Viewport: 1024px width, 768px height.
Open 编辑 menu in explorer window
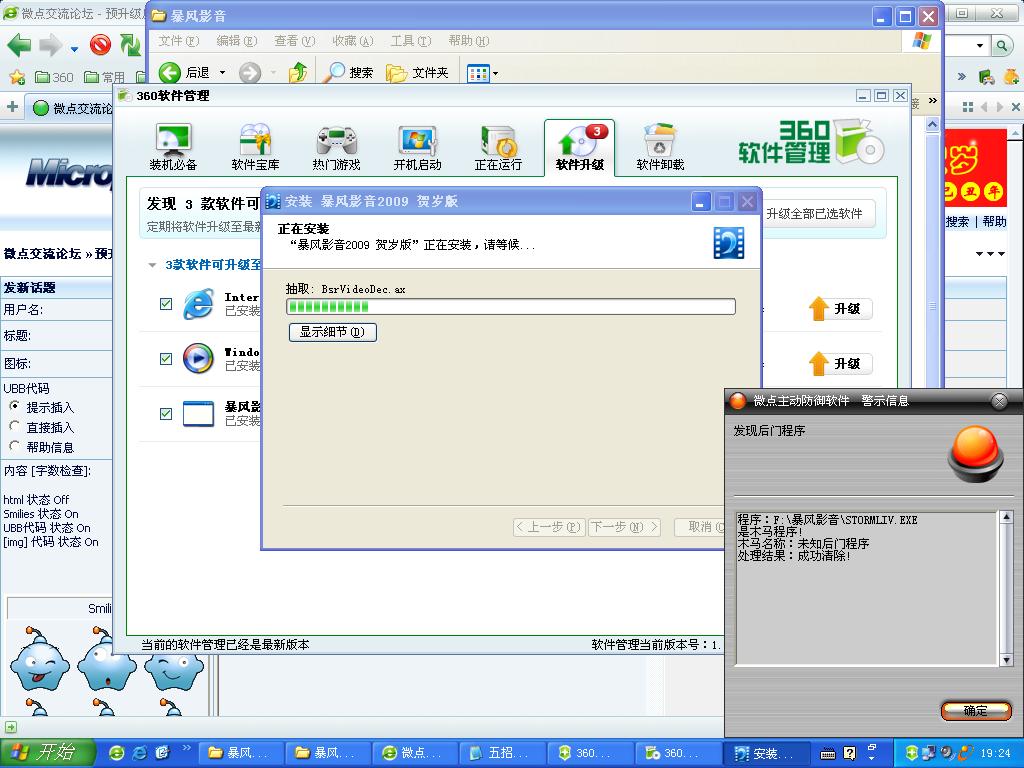pyautogui.click(x=236, y=41)
